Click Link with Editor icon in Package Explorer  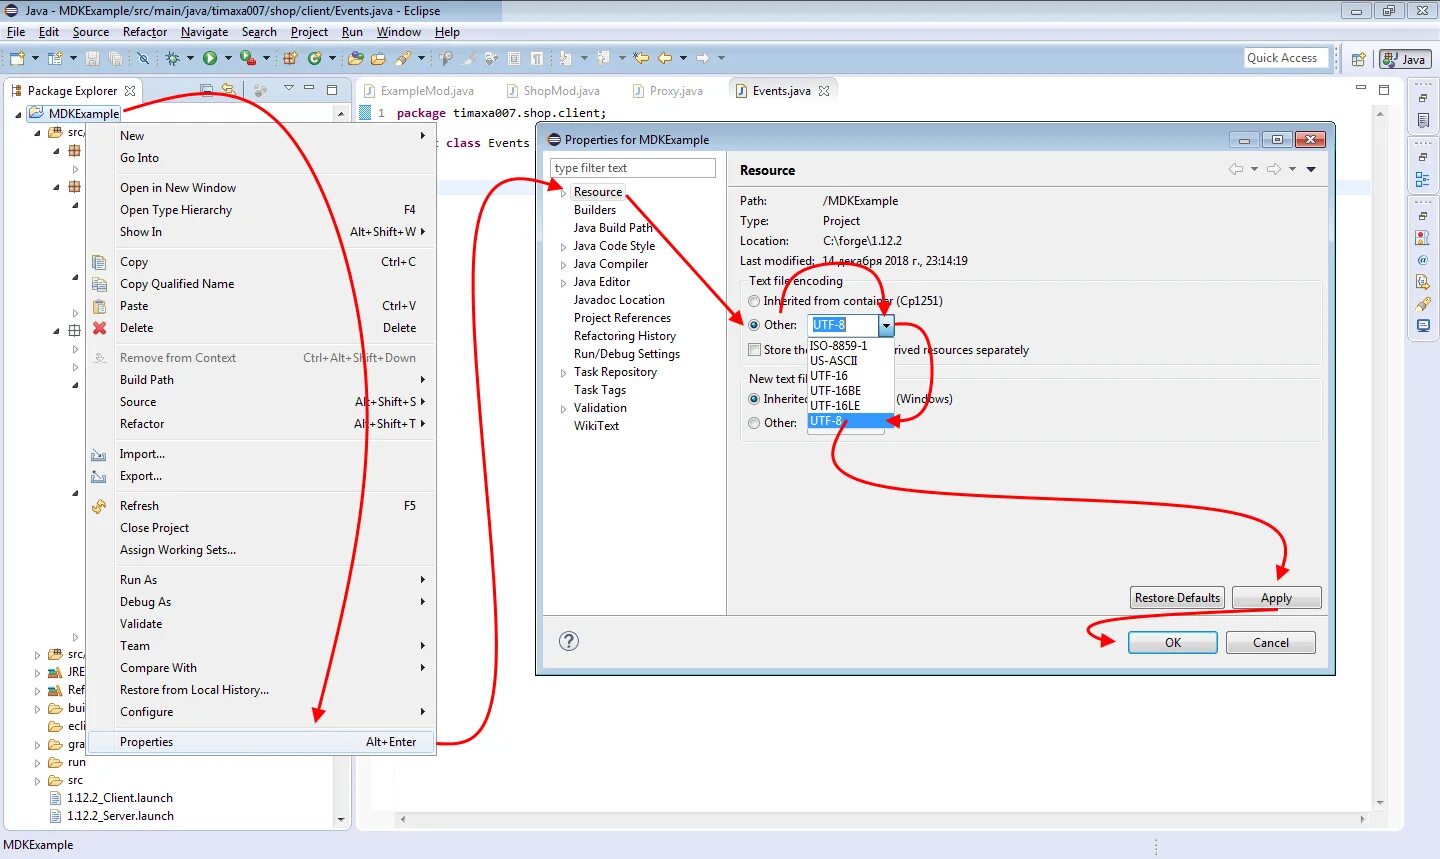(229, 90)
